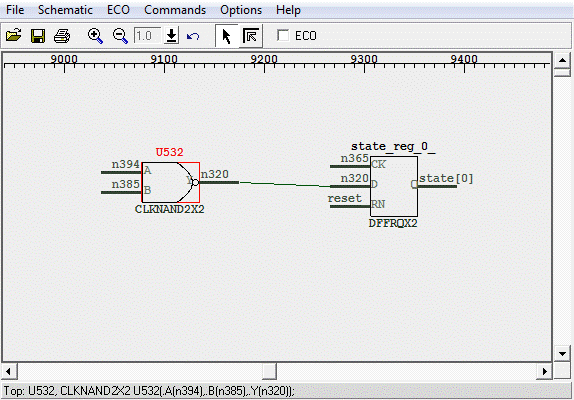This screenshot has height=400, width=574.
Task: Zoom out with magnifier minus icon
Action: tap(120, 36)
